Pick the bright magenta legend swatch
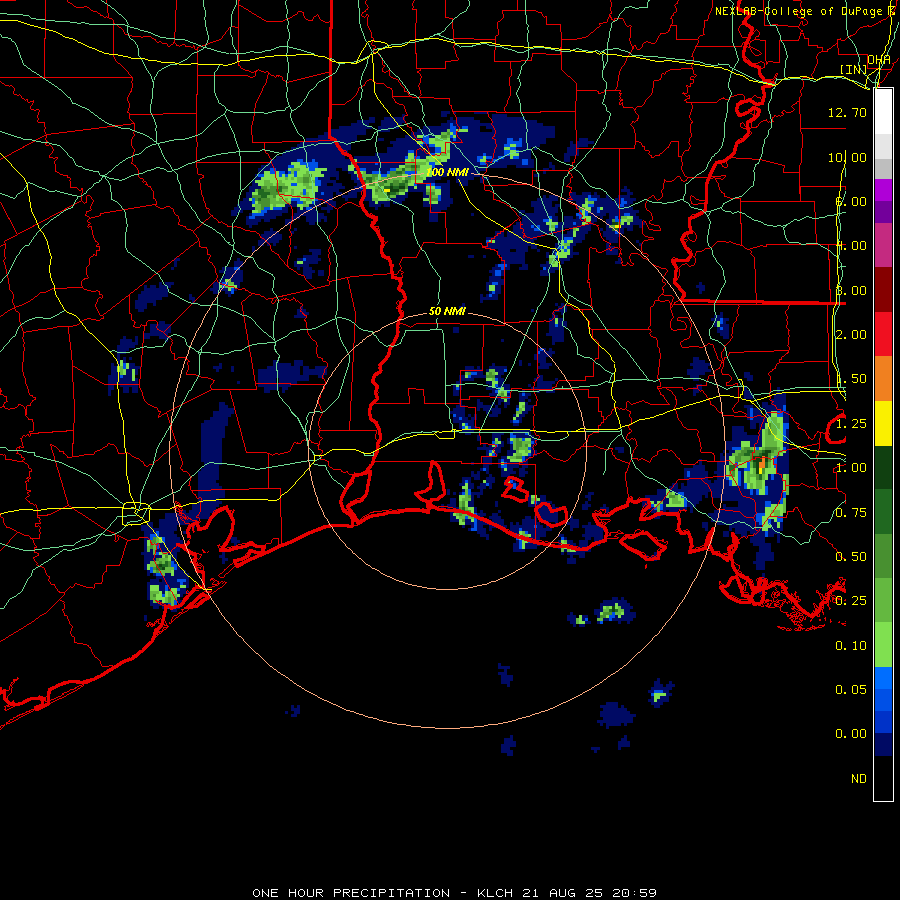 point(883,189)
